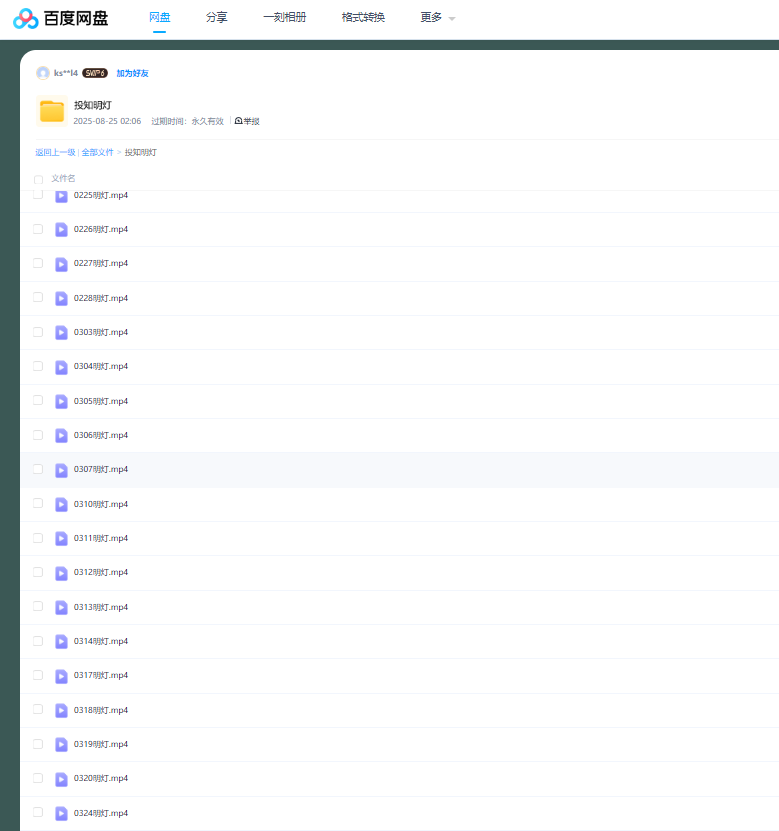
Task: Check the box for 0228明灯.mp4
Action: coord(38,297)
